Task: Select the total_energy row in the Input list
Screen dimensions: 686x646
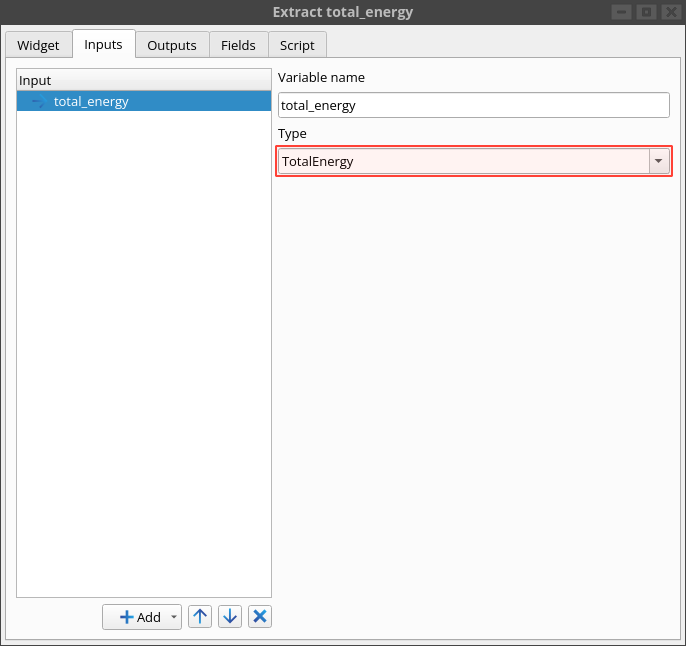Action: point(144,101)
